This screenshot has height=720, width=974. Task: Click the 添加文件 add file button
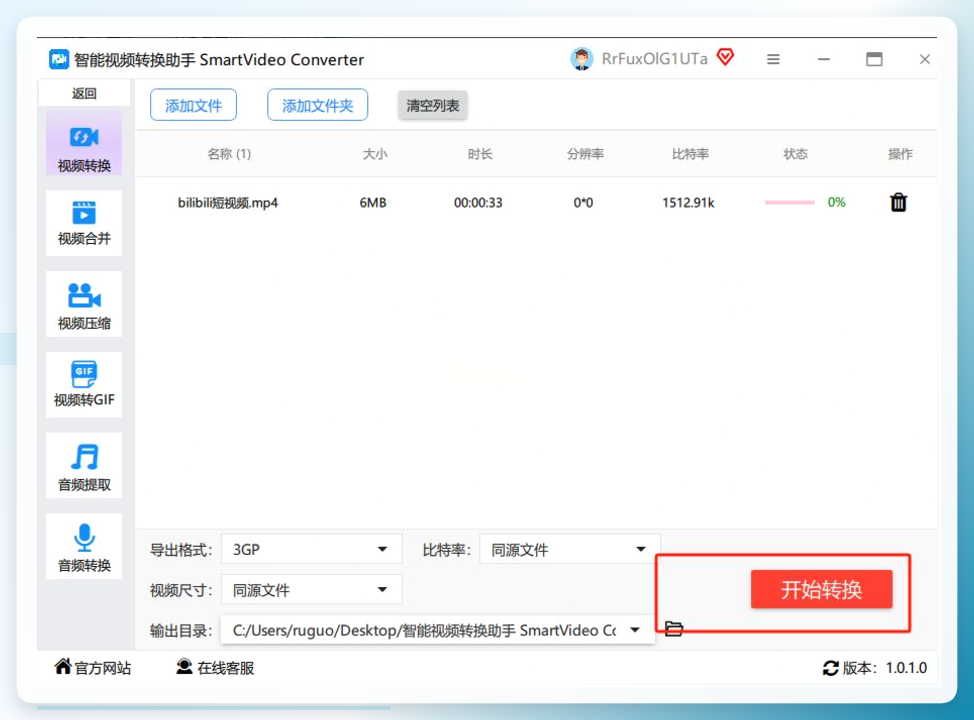pyautogui.click(x=193, y=105)
